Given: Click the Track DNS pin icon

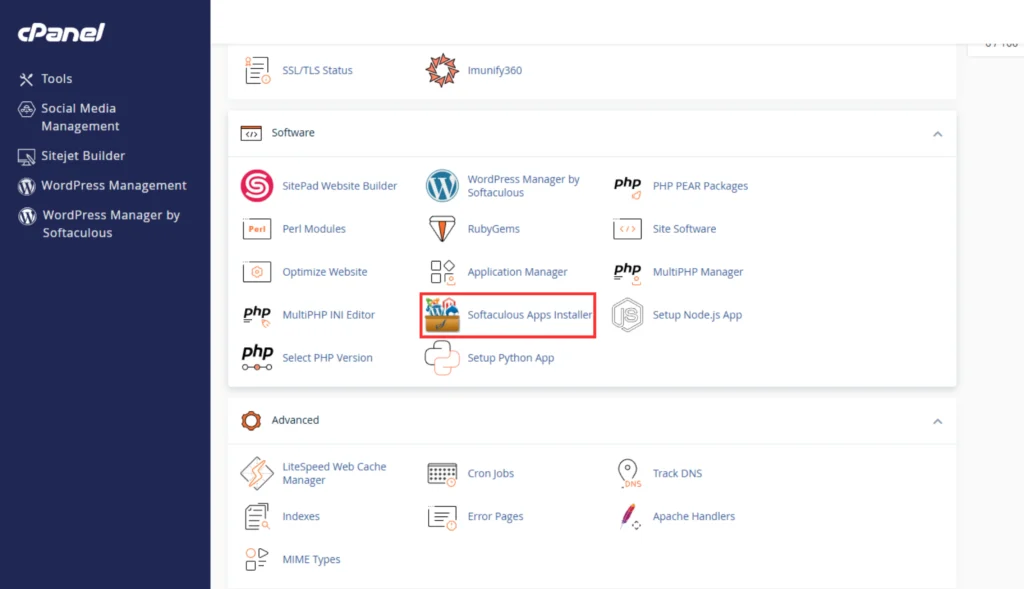Looking at the screenshot, I should coord(628,473).
